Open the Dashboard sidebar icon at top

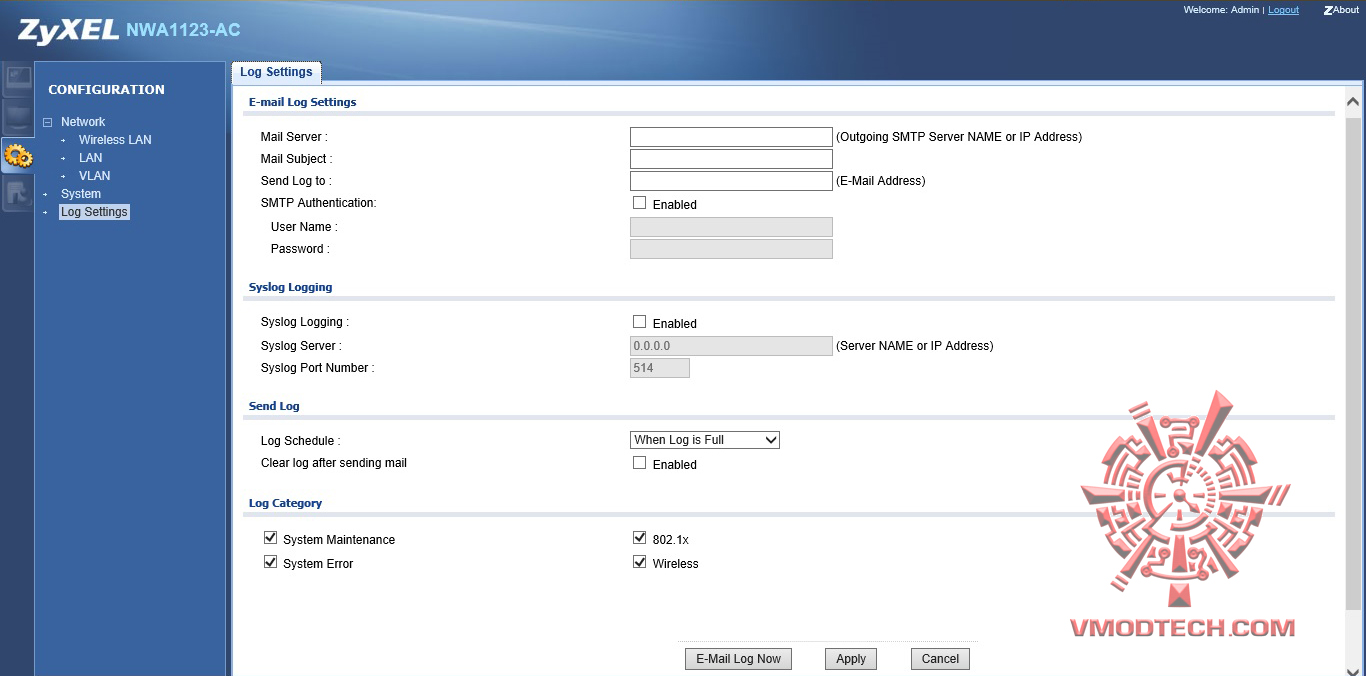coord(17,80)
